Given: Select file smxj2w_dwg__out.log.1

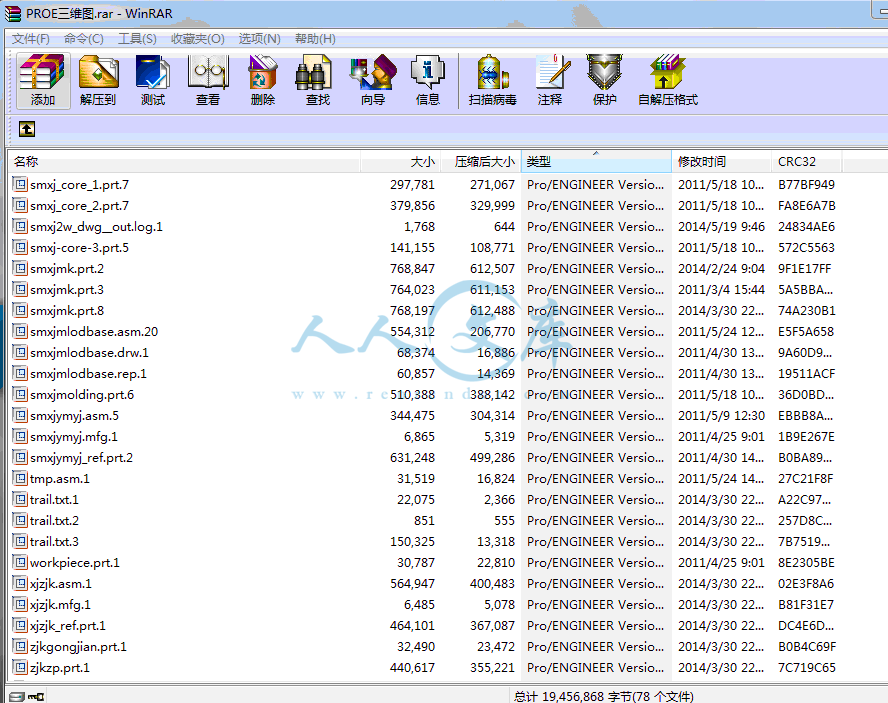Looking at the screenshot, I should [96, 227].
